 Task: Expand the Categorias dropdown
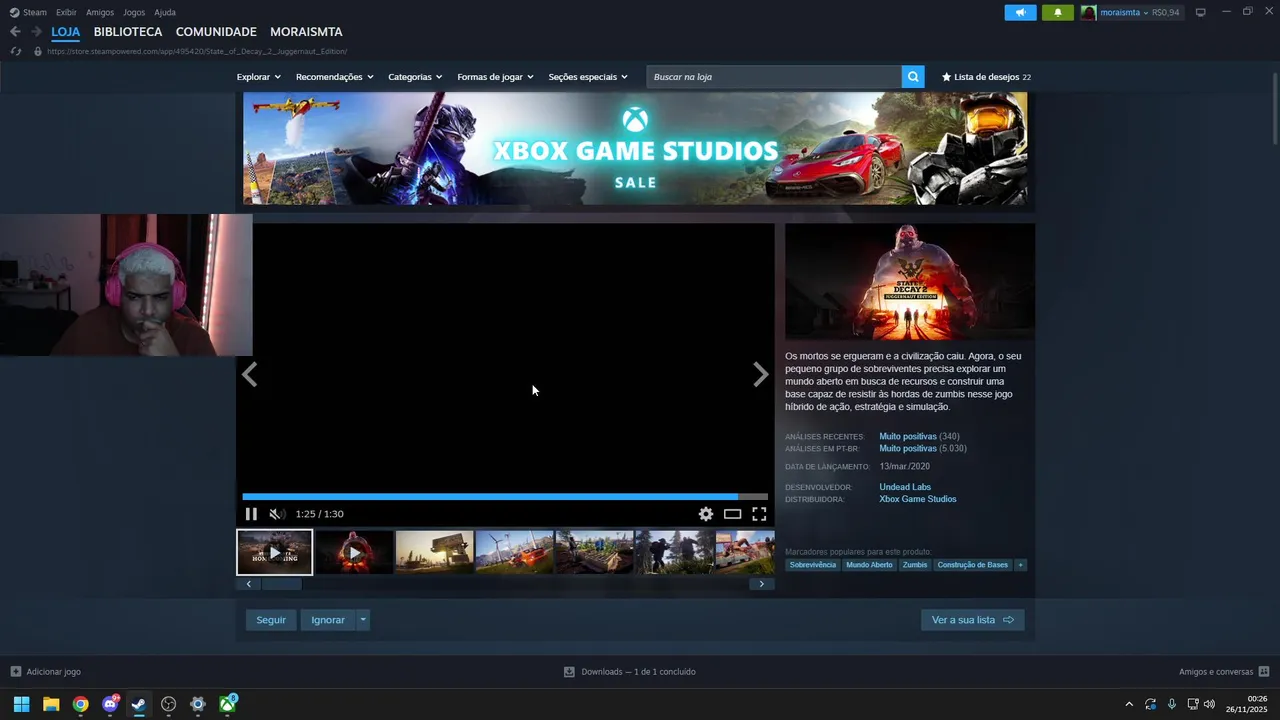(x=415, y=77)
